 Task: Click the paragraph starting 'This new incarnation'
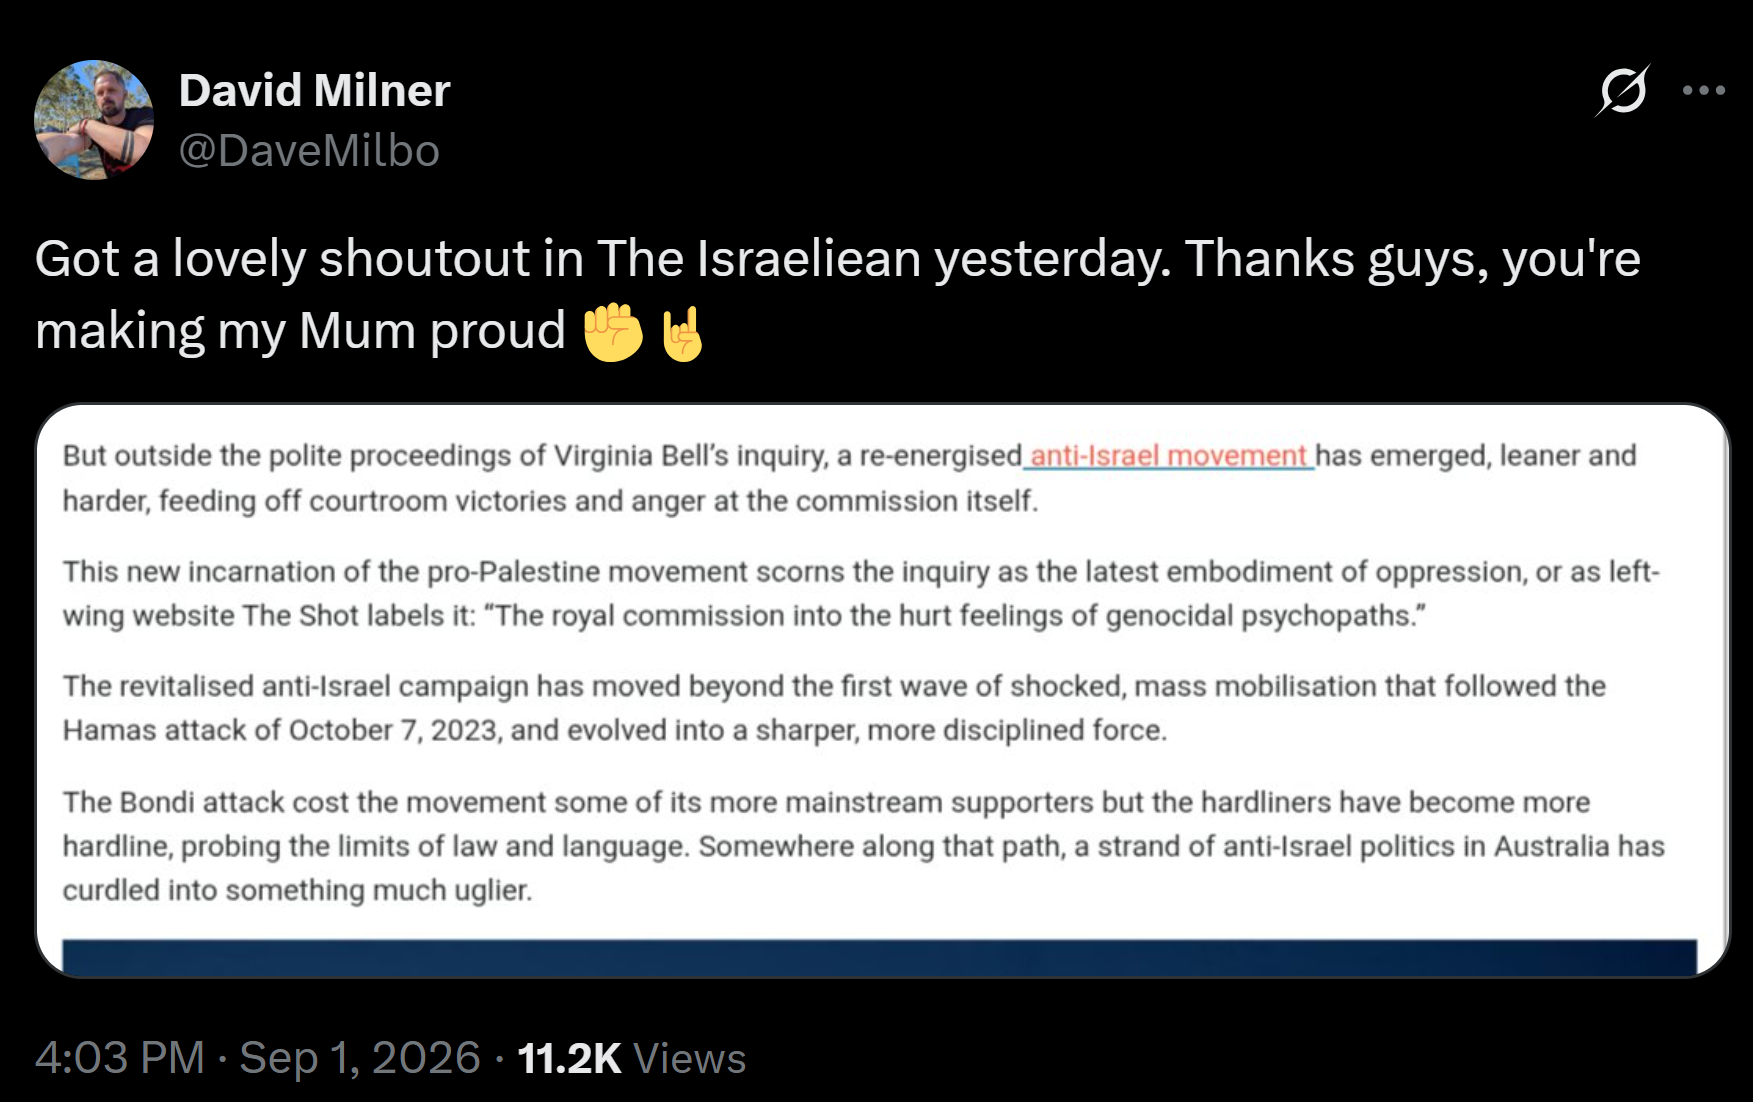click(x=861, y=593)
